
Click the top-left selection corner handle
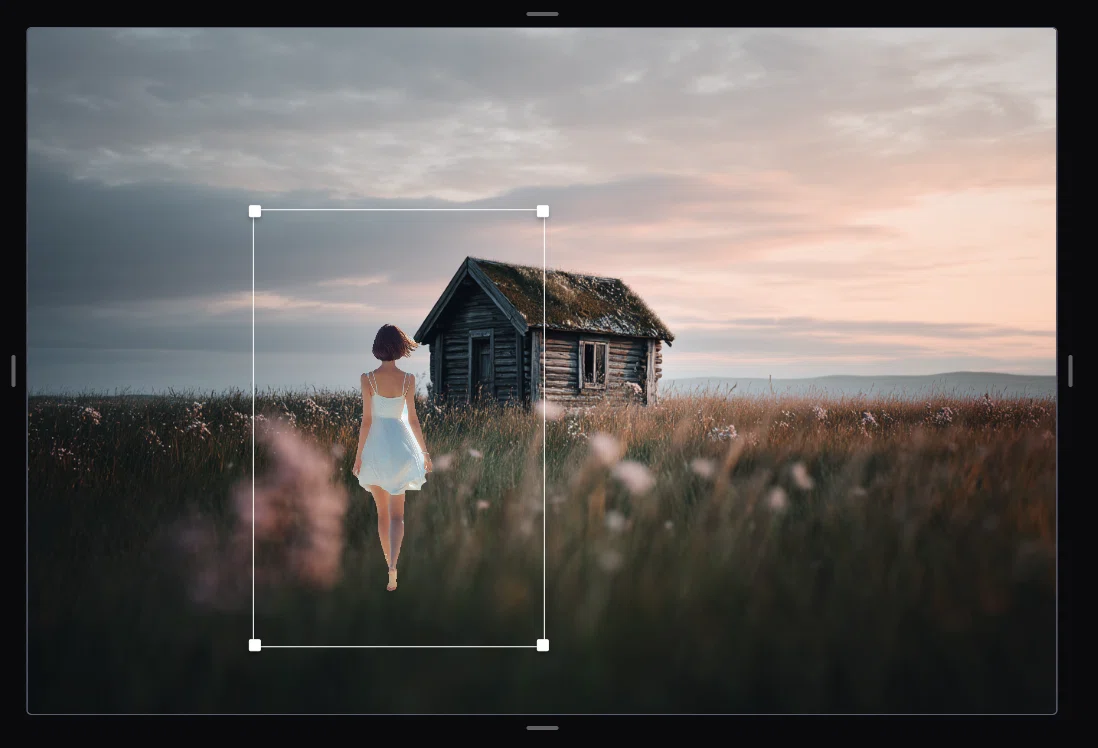click(x=255, y=212)
